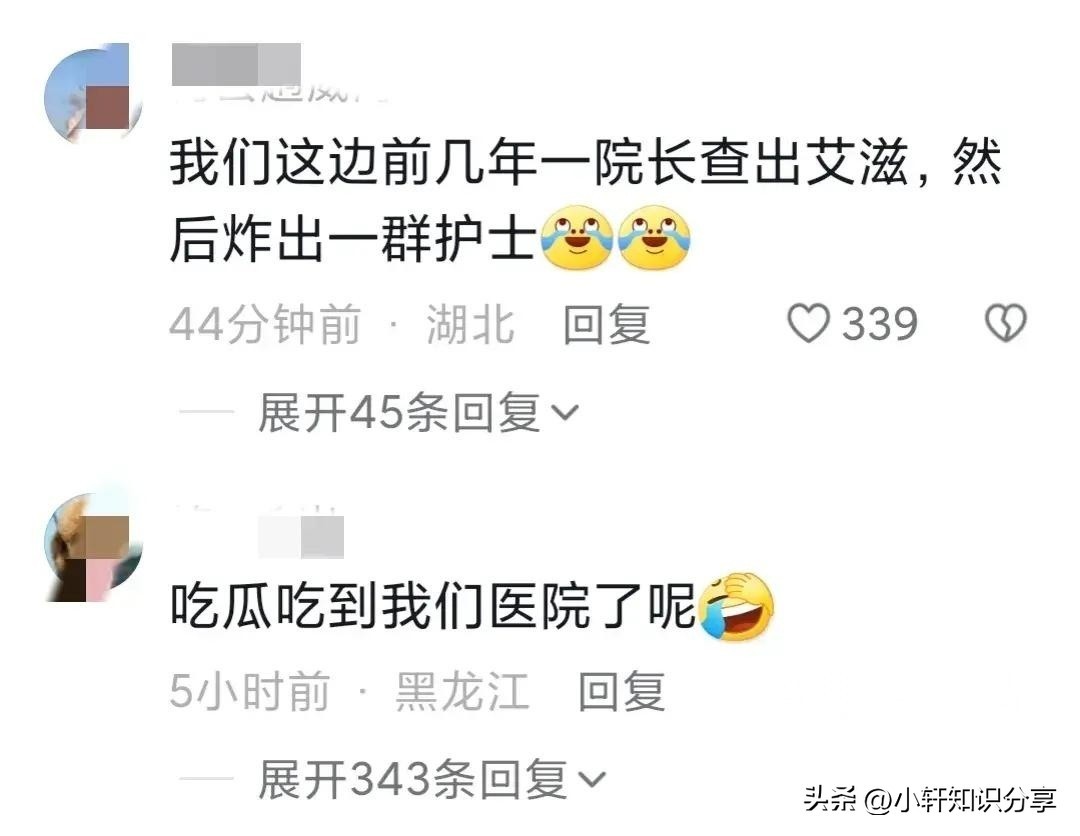The image size is (1080, 836).
Task: Tap the first crying-smile emoji in comment
Action: (577, 238)
